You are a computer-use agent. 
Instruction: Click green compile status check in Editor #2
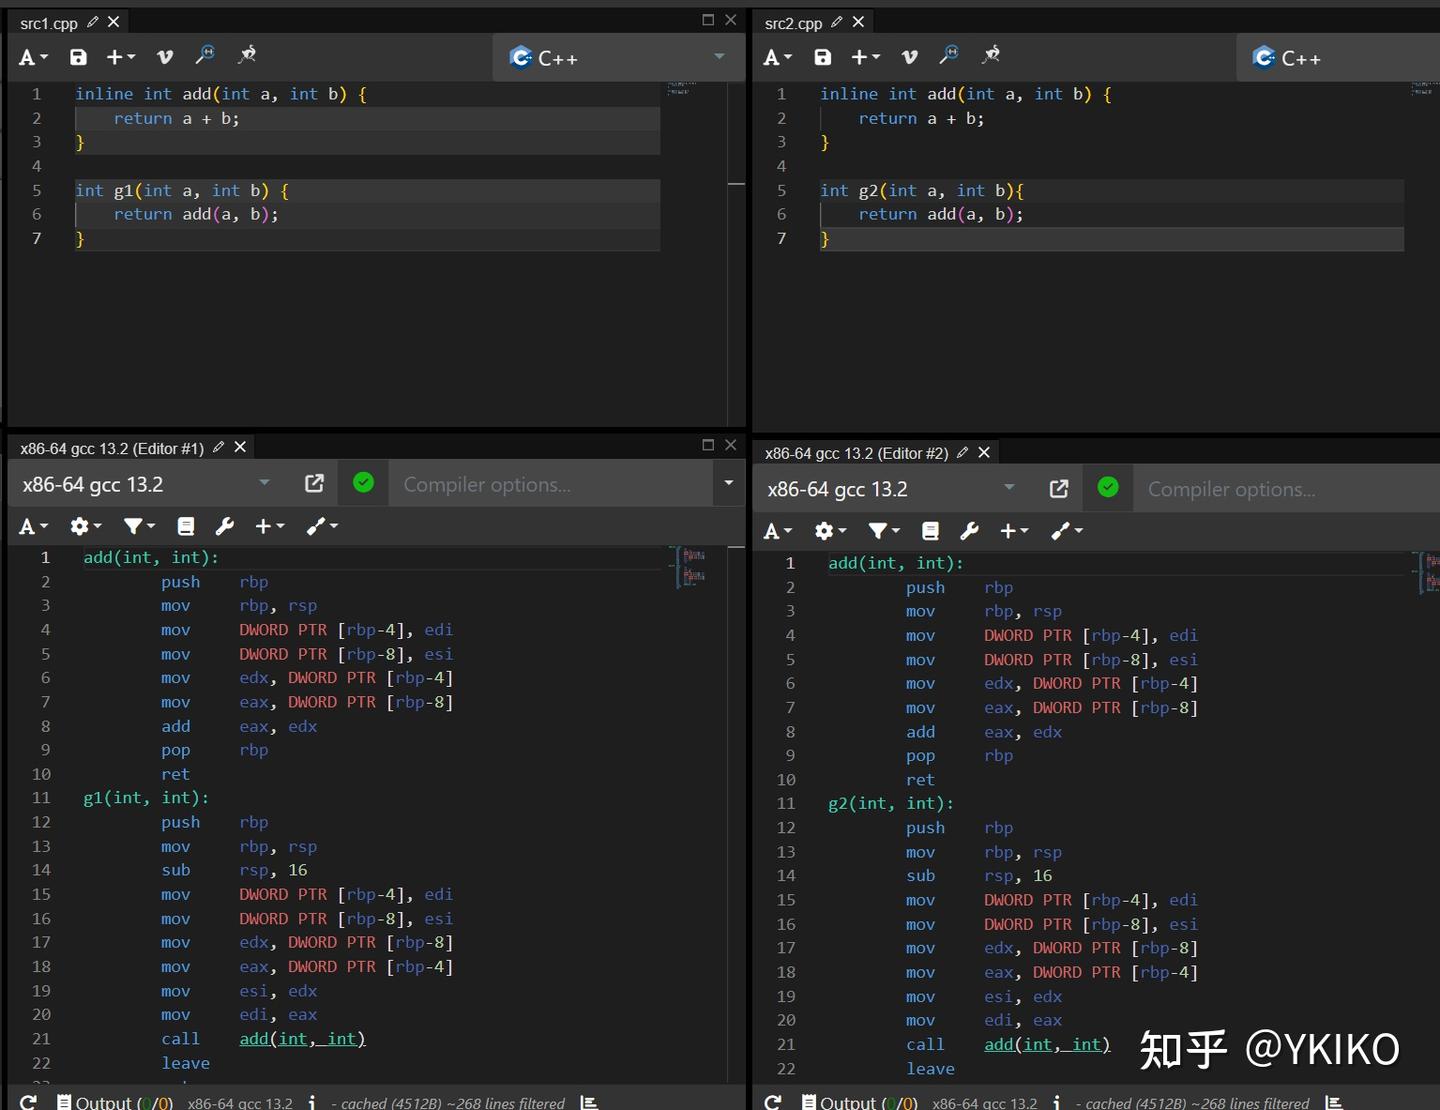coord(1108,487)
